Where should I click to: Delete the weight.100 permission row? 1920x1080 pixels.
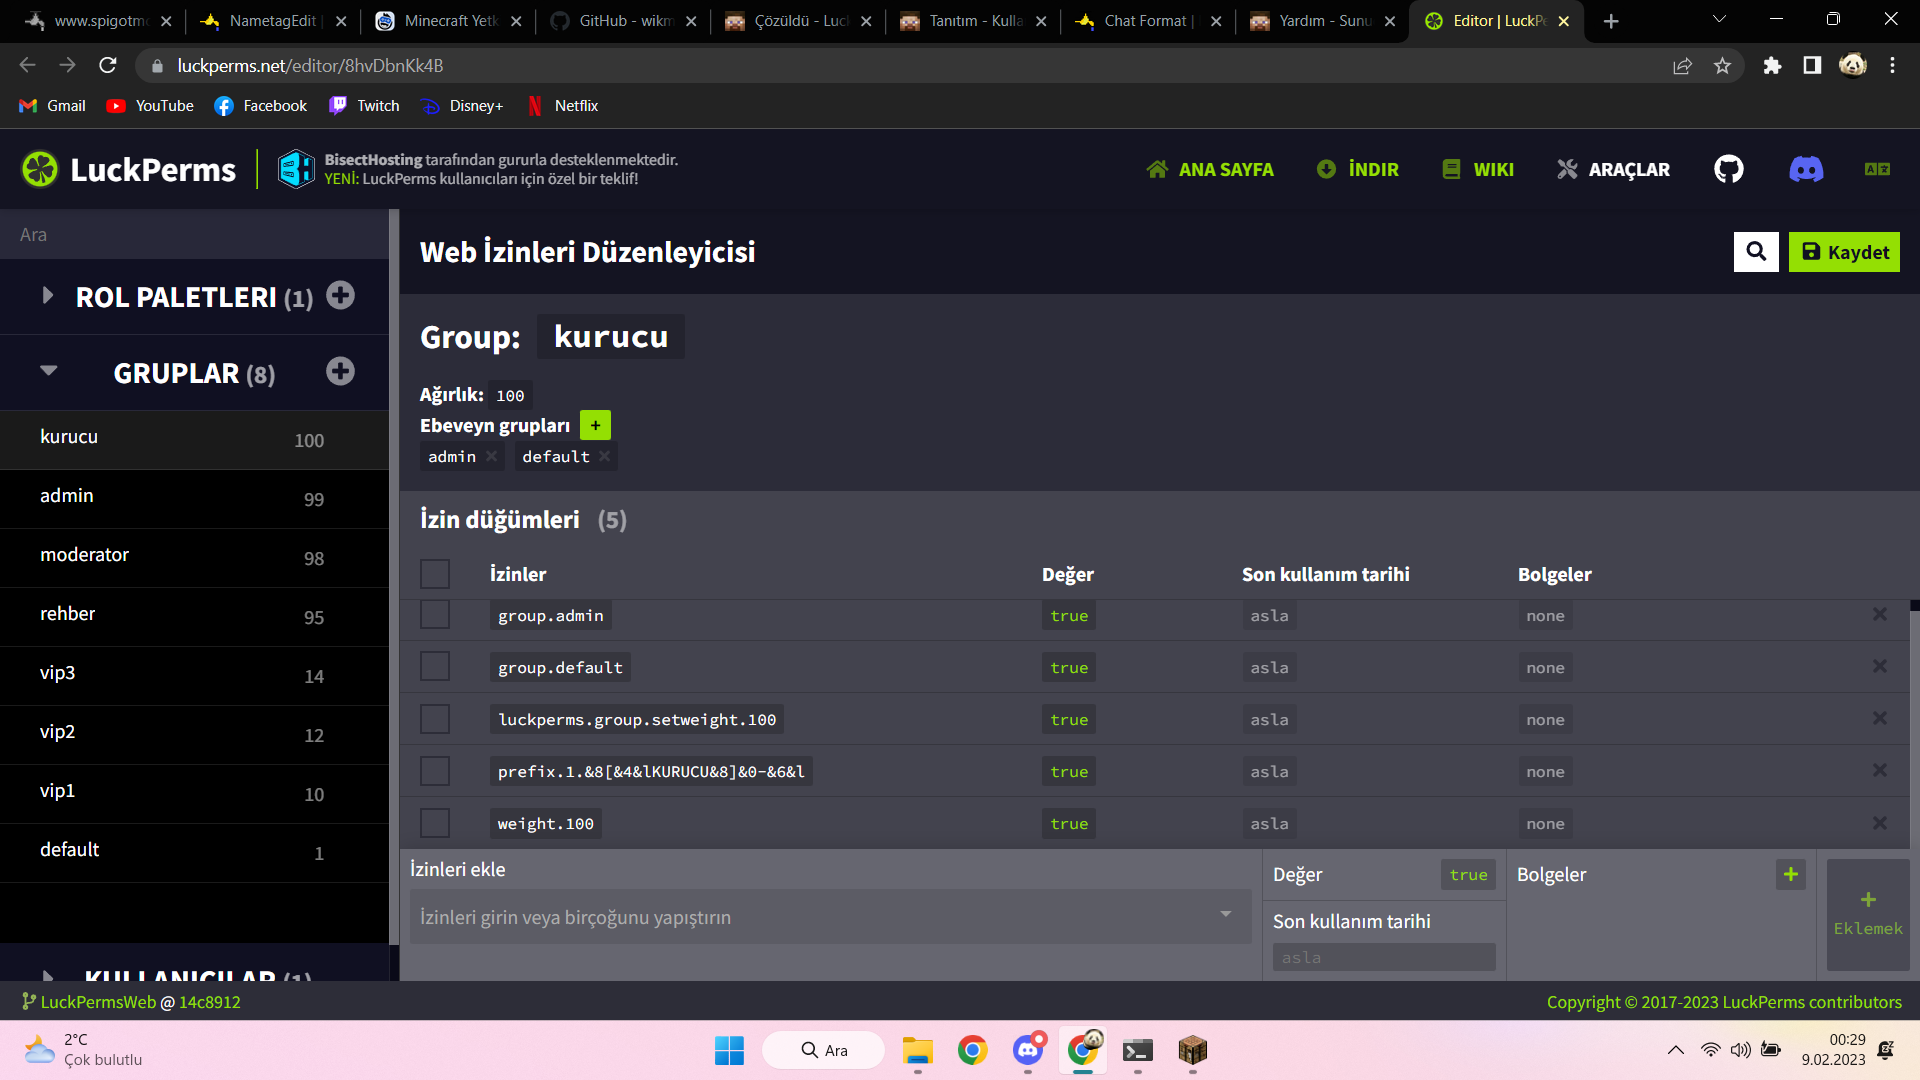pos(1880,823)
